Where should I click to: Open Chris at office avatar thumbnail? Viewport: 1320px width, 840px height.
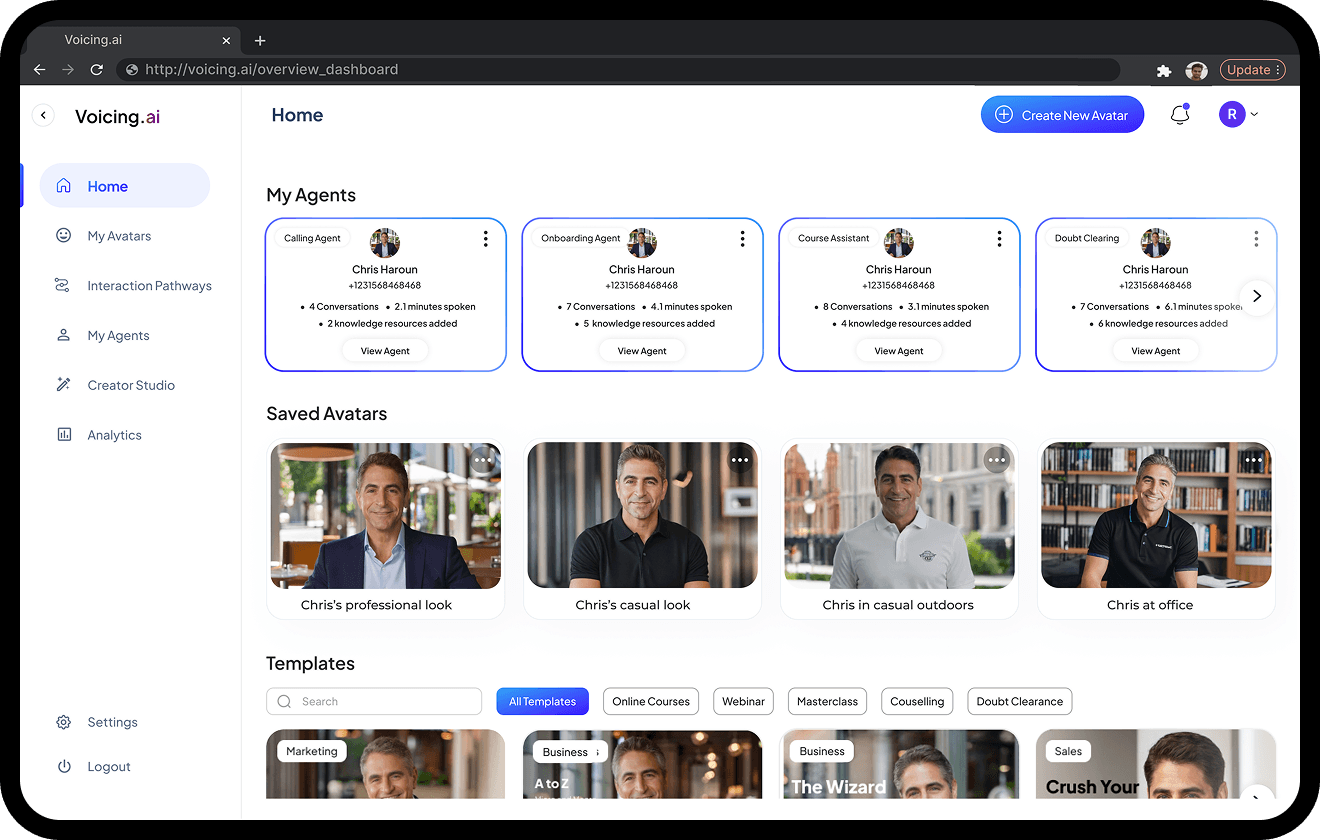(1156, 516)
